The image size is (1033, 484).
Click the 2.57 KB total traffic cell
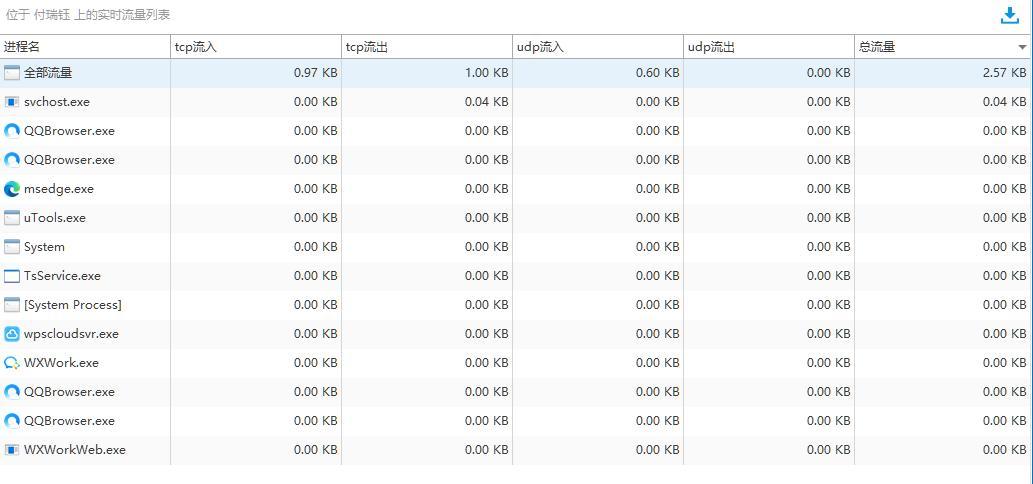pyautogui.click(x=1004, y=73)
